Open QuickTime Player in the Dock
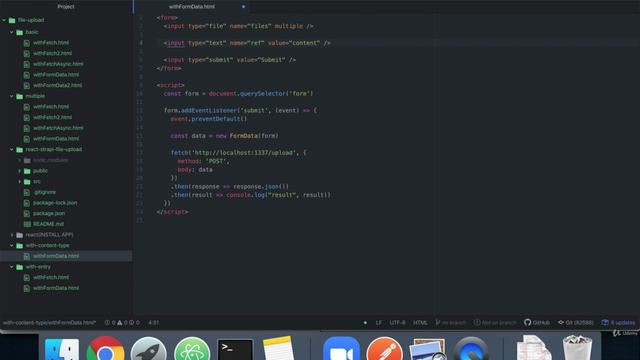This screenshot has height=360, width=640. [471, 349]
